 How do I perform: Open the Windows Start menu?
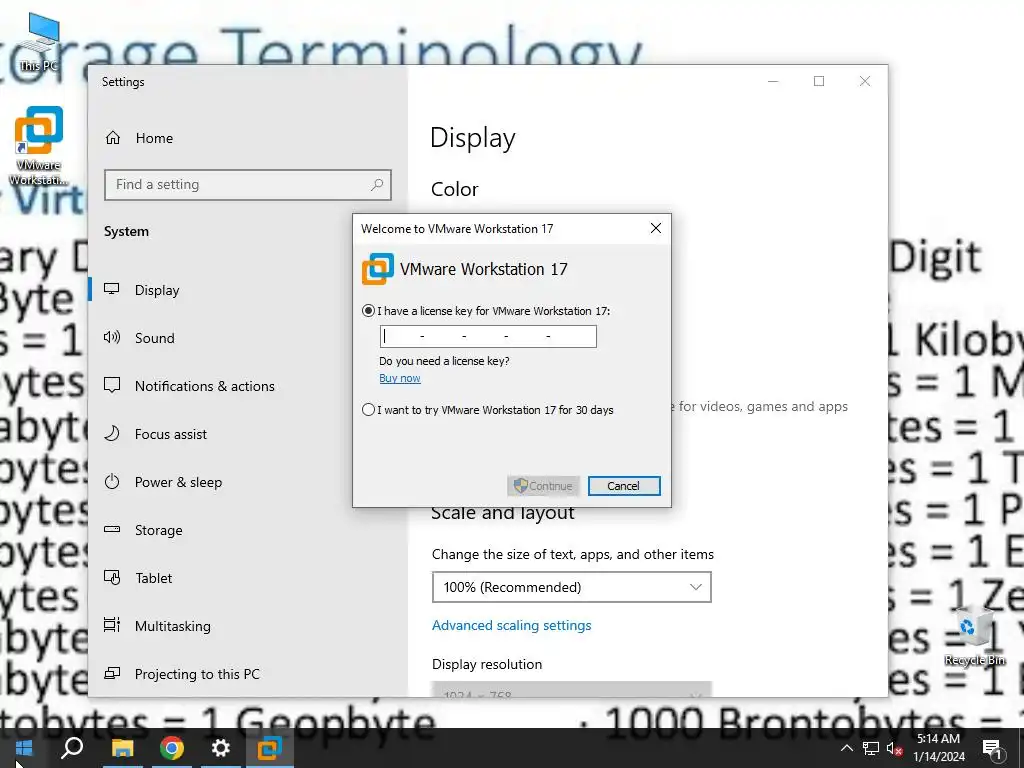(x=24, y=748)
